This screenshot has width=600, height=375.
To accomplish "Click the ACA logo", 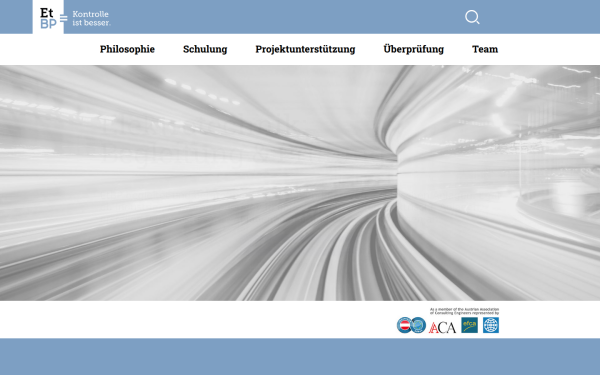I will [442, 327].
